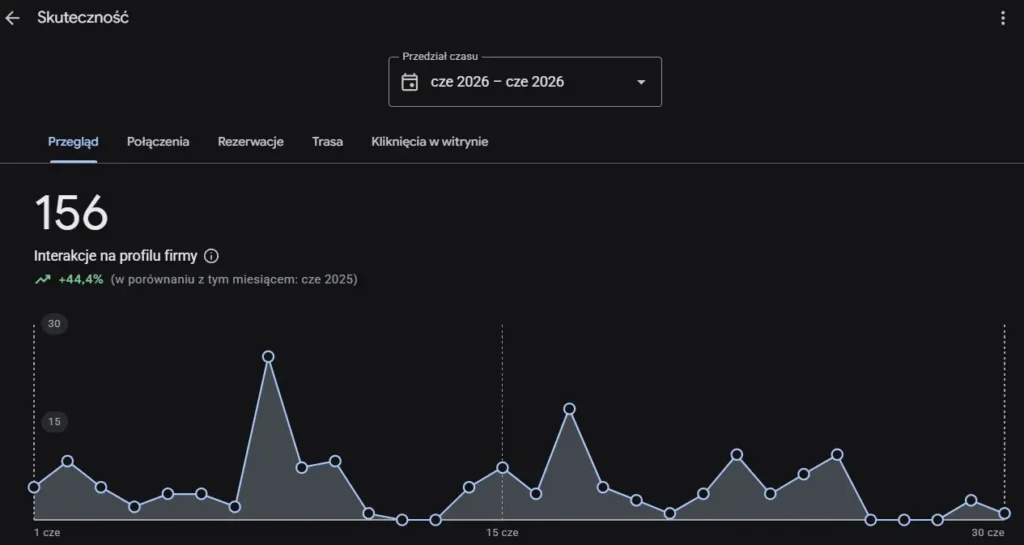The height and width of the screenshot is (545, 1024).
Task: Expand the Przedział czasu dropdown arrow
Action: (641, 82)
